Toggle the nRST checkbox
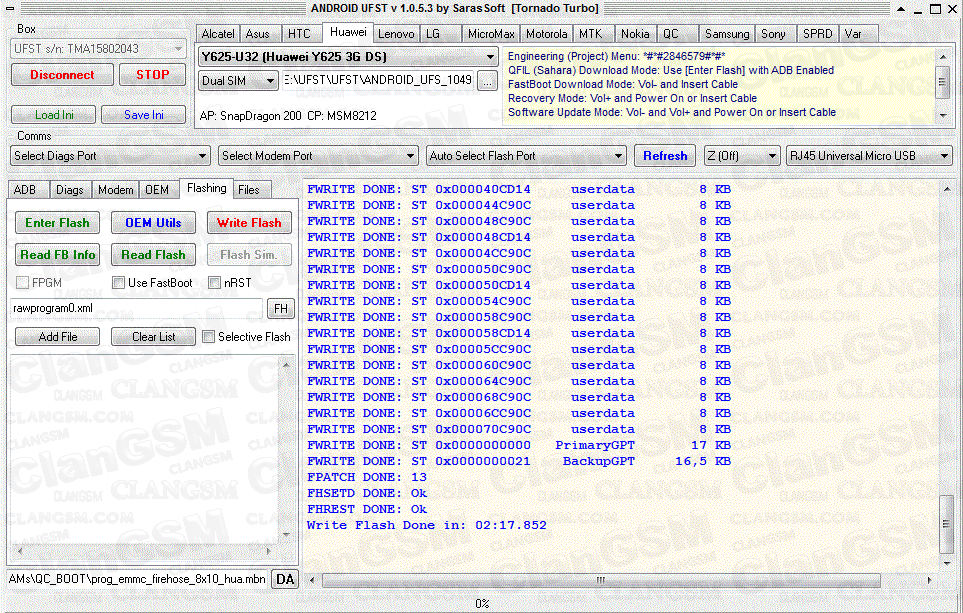 click(x=214, y=283)
